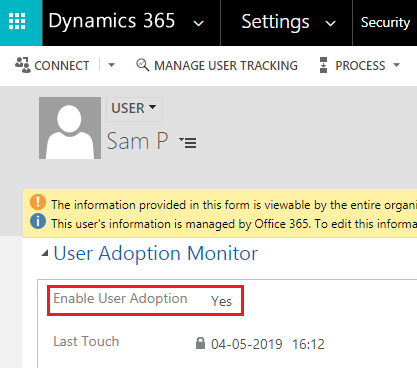
Task: Click the Enable User Adoption label
Action: tap(120, 299)
